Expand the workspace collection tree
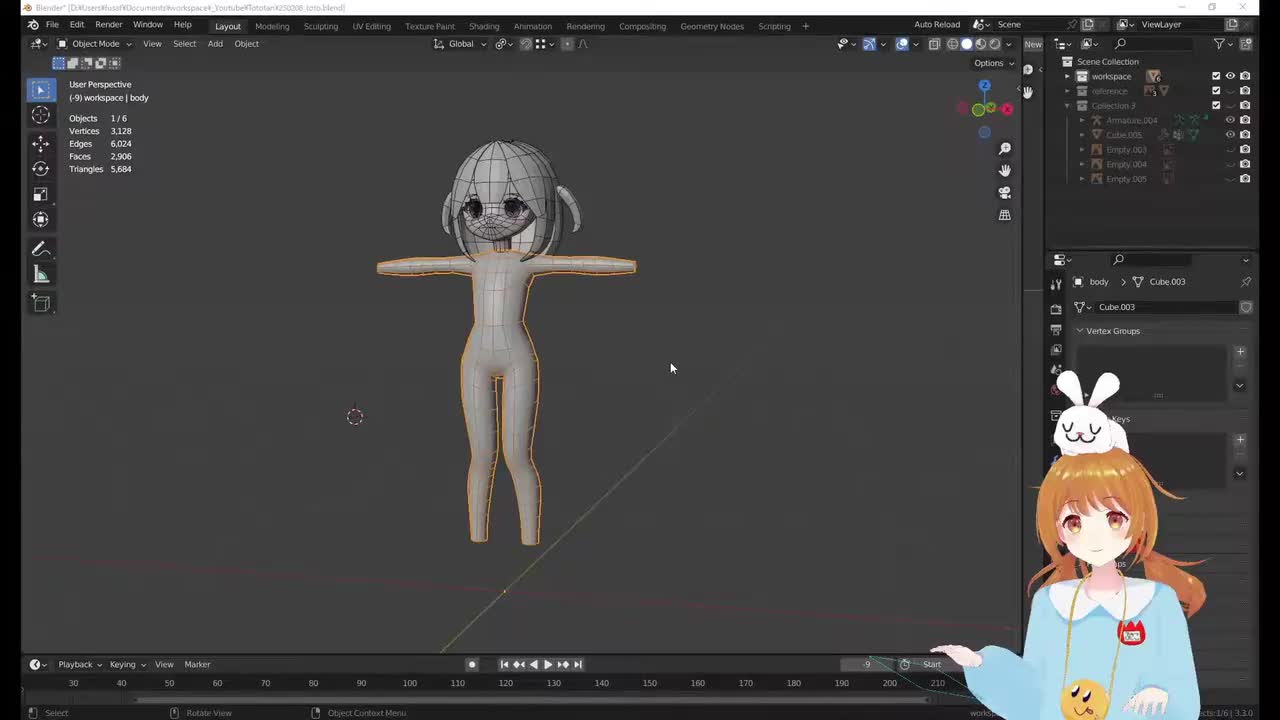The height and width of the screenshot is (720, 1280). (x=1067, y=76)
